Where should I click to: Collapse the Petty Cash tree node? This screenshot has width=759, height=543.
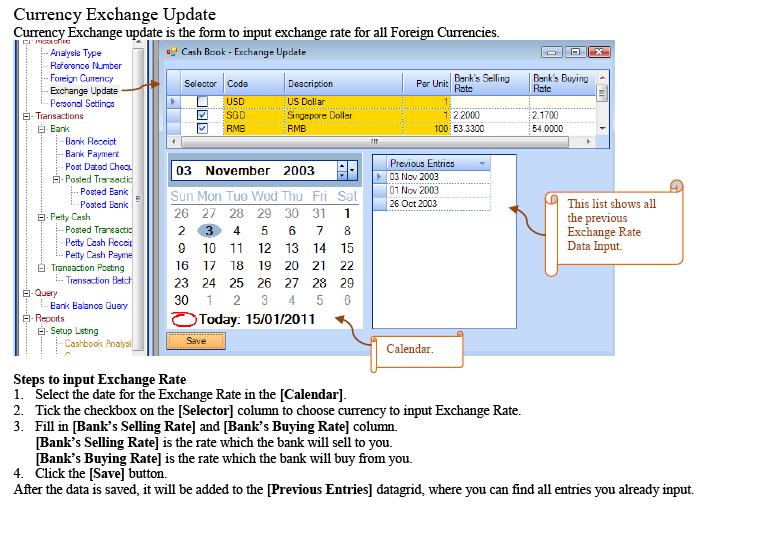(x=41, y=217)
